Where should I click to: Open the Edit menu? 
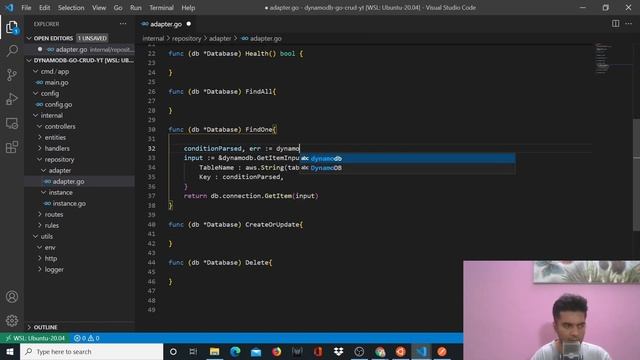(44, 8)
